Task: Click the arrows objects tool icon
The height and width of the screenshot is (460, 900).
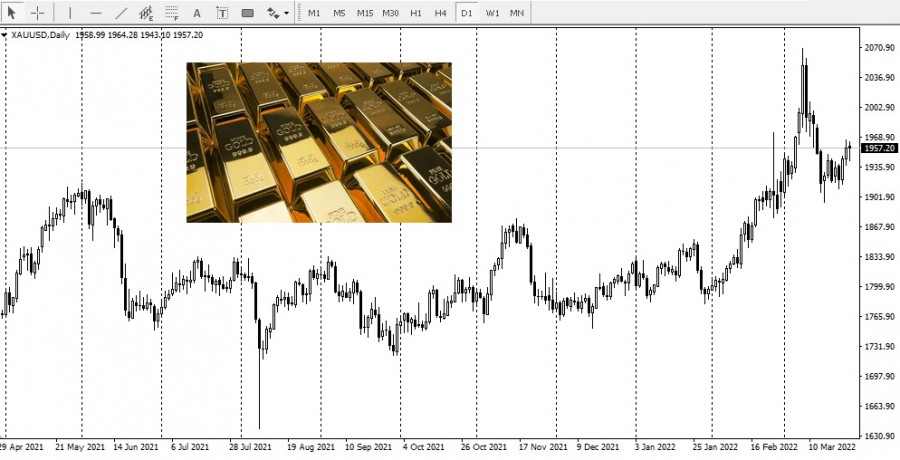Action: pos(273,13)
